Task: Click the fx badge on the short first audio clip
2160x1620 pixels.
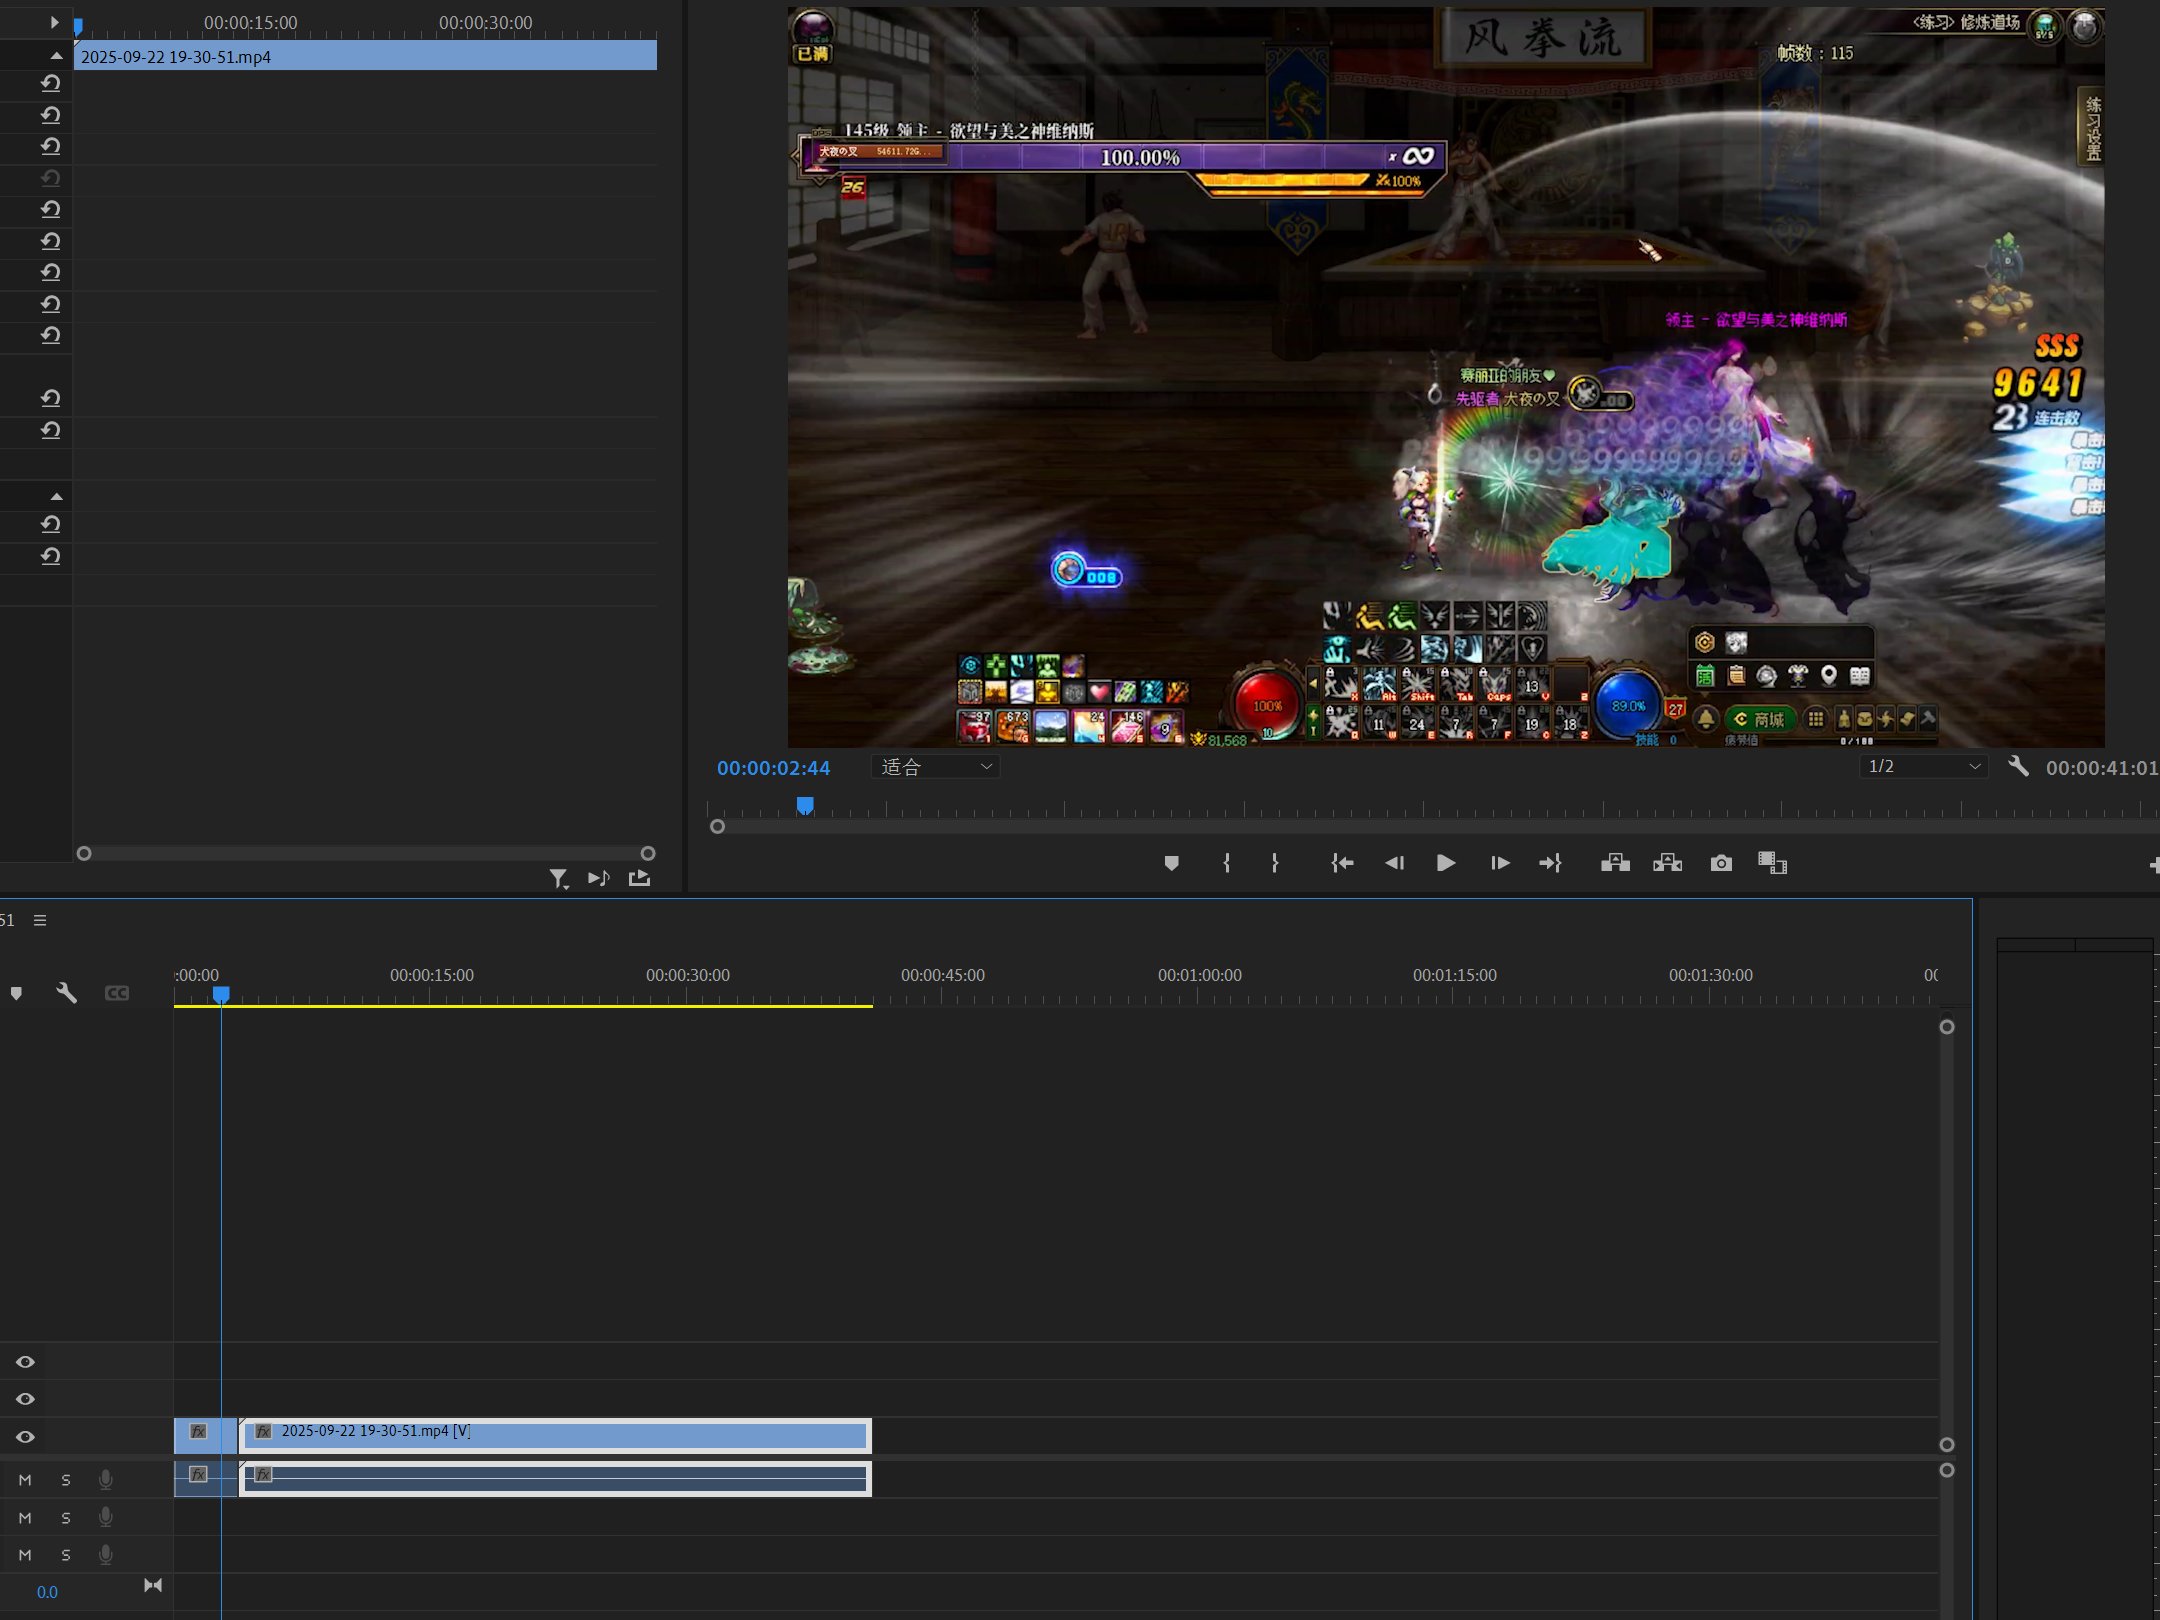Action: [198, 1474]
